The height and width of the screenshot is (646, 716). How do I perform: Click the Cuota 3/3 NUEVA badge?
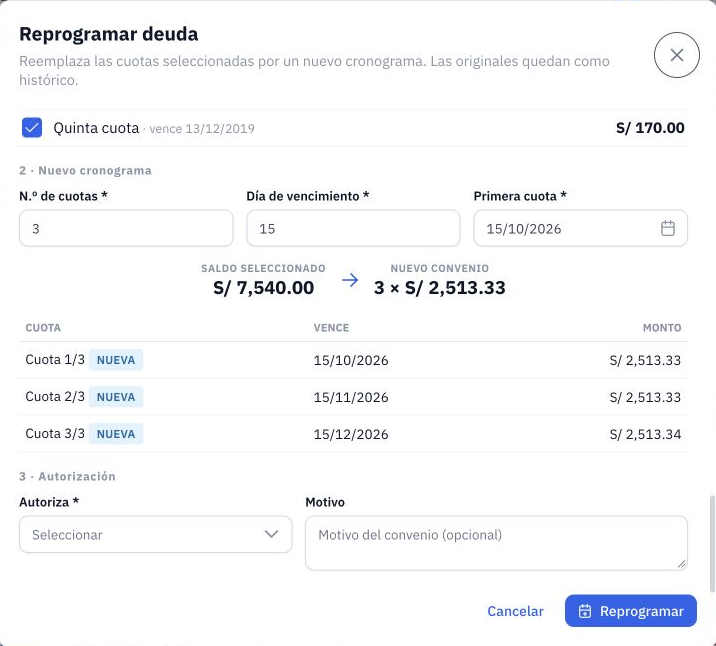click(116, 434)
